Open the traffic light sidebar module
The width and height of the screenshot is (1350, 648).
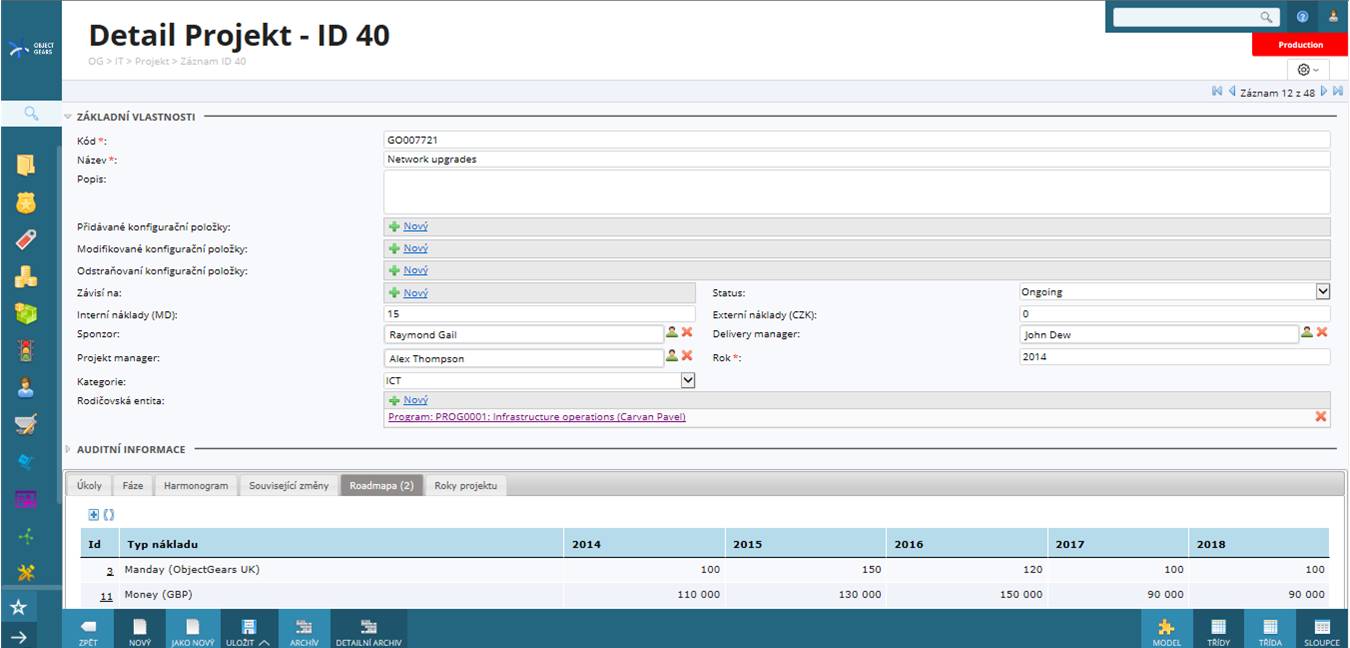pyautogui.click(x=25, y=351)
